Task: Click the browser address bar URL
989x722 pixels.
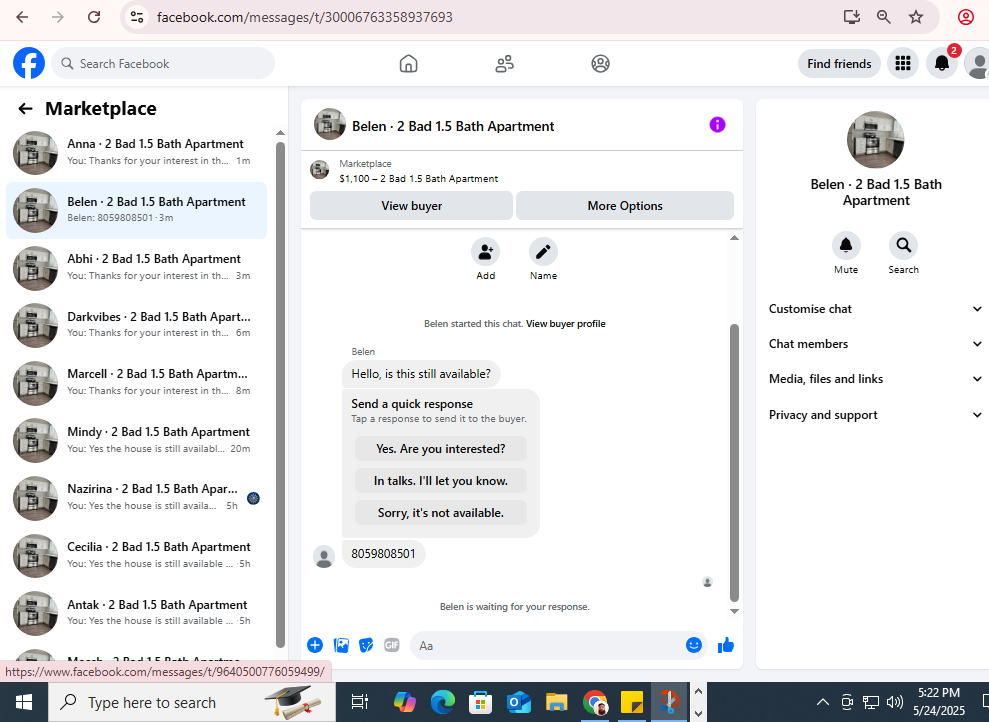Action: 305,17
